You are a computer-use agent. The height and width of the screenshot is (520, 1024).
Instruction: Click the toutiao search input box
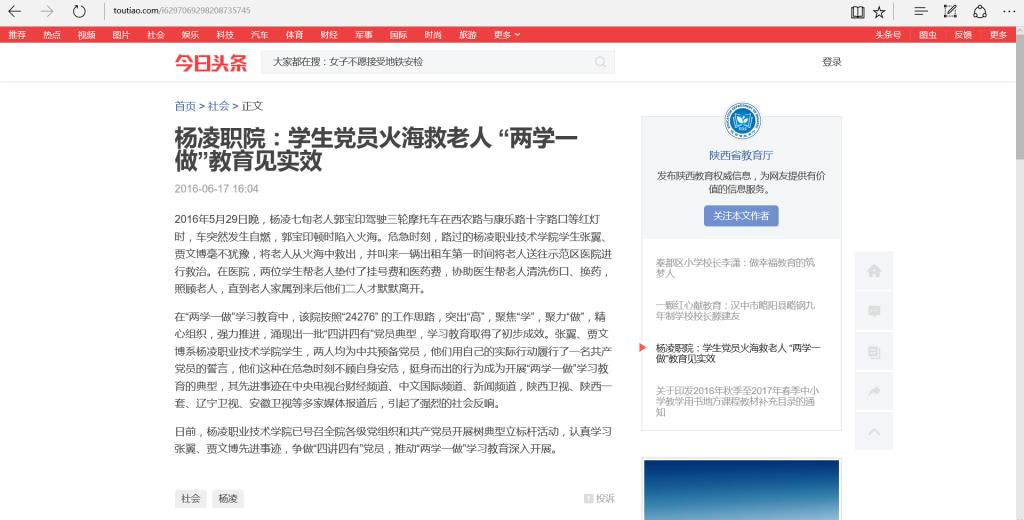(430, 62)
